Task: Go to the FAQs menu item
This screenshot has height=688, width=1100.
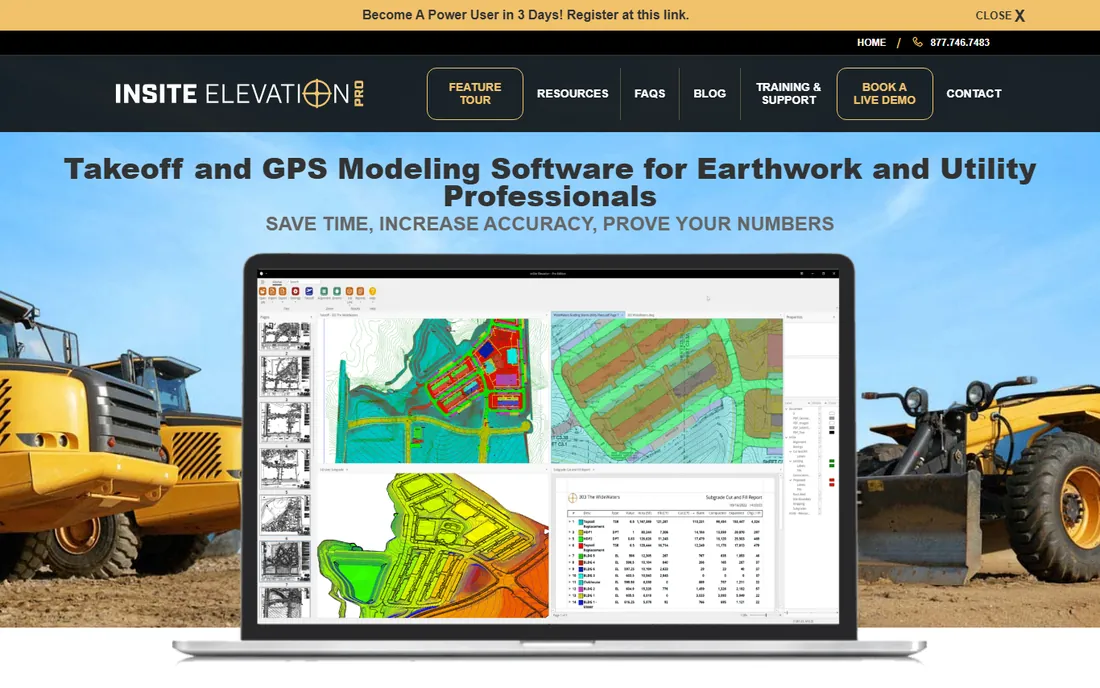Action: (x=650, y=93)
